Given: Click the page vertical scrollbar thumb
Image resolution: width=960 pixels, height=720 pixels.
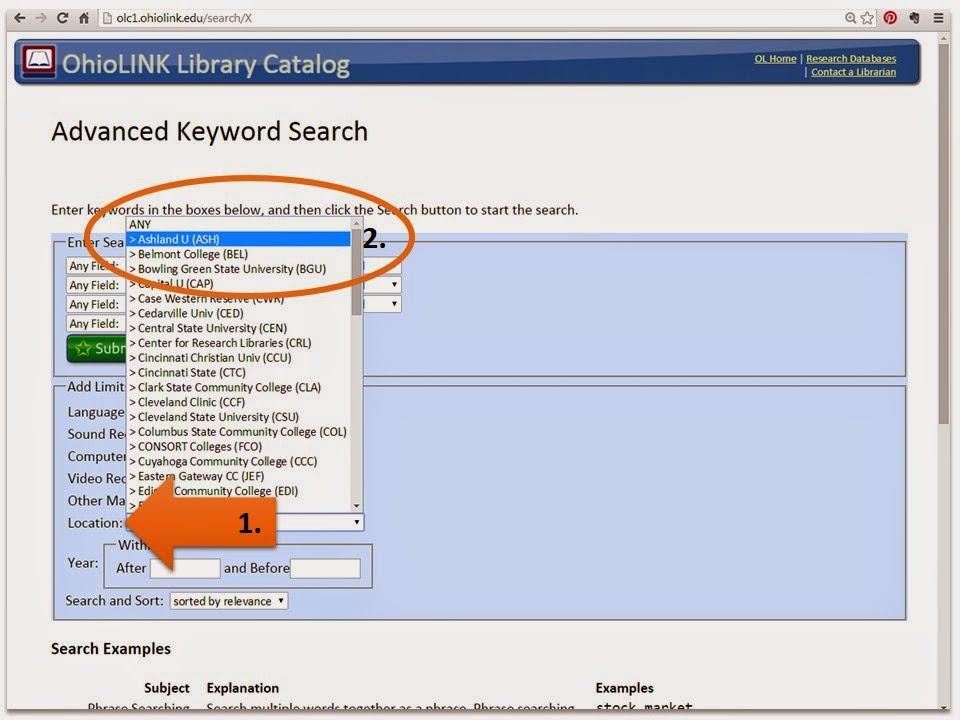Looking at the screenshot, I should click(944, 233).
